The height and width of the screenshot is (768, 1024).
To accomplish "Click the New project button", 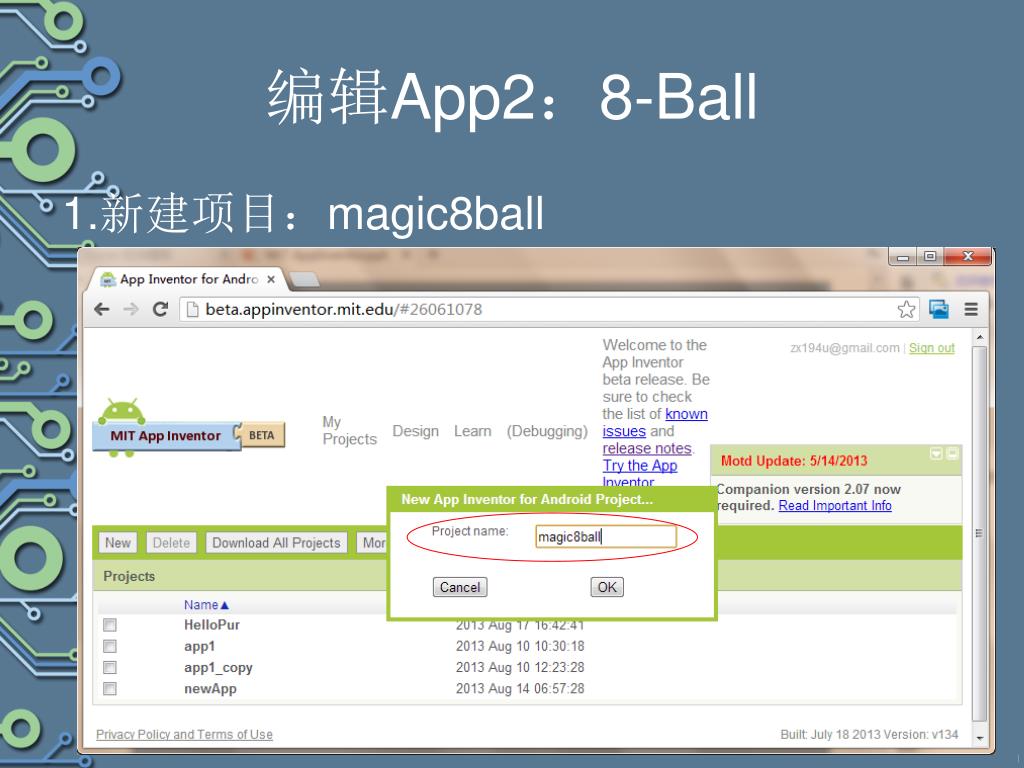I will (118, 543).
